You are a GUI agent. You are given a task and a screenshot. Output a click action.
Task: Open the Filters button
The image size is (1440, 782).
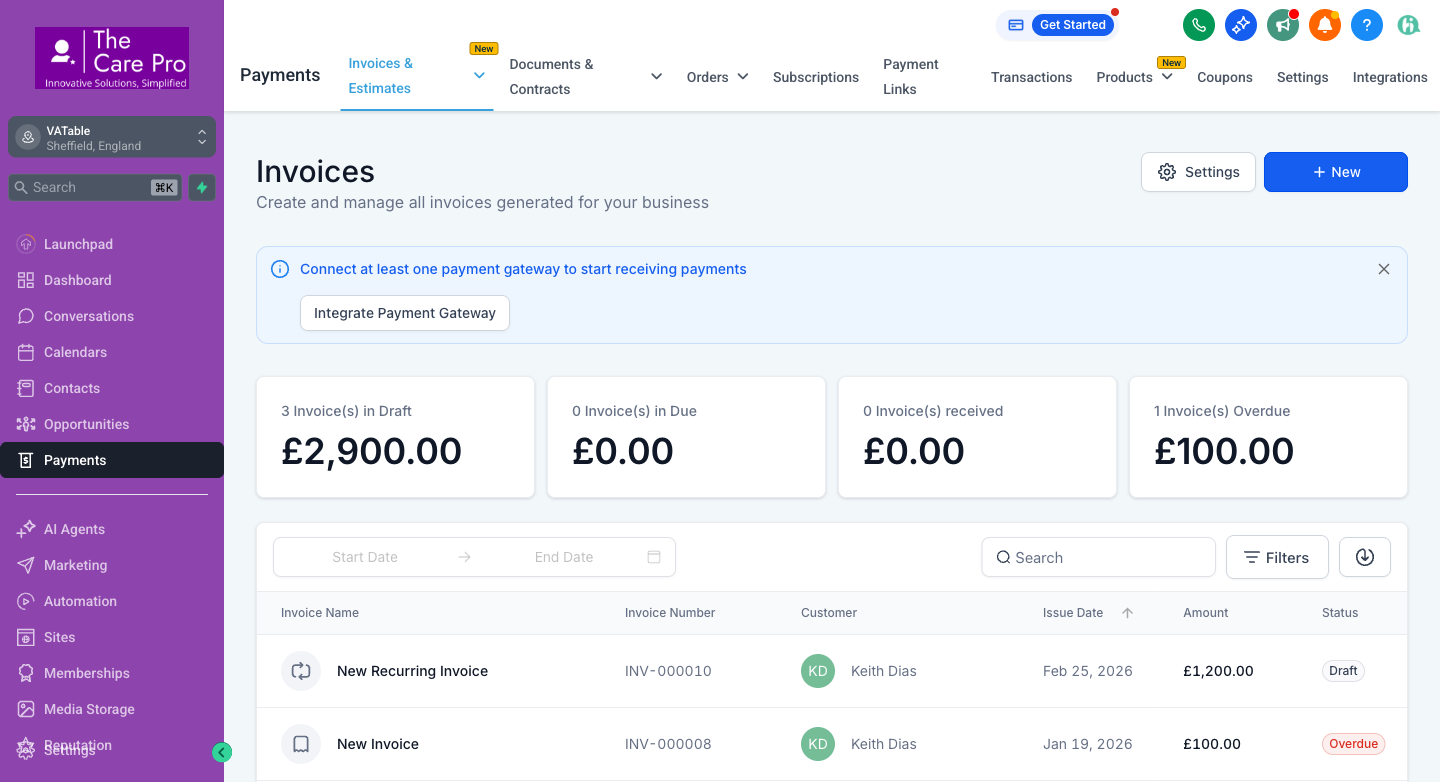coord(1276,557)
